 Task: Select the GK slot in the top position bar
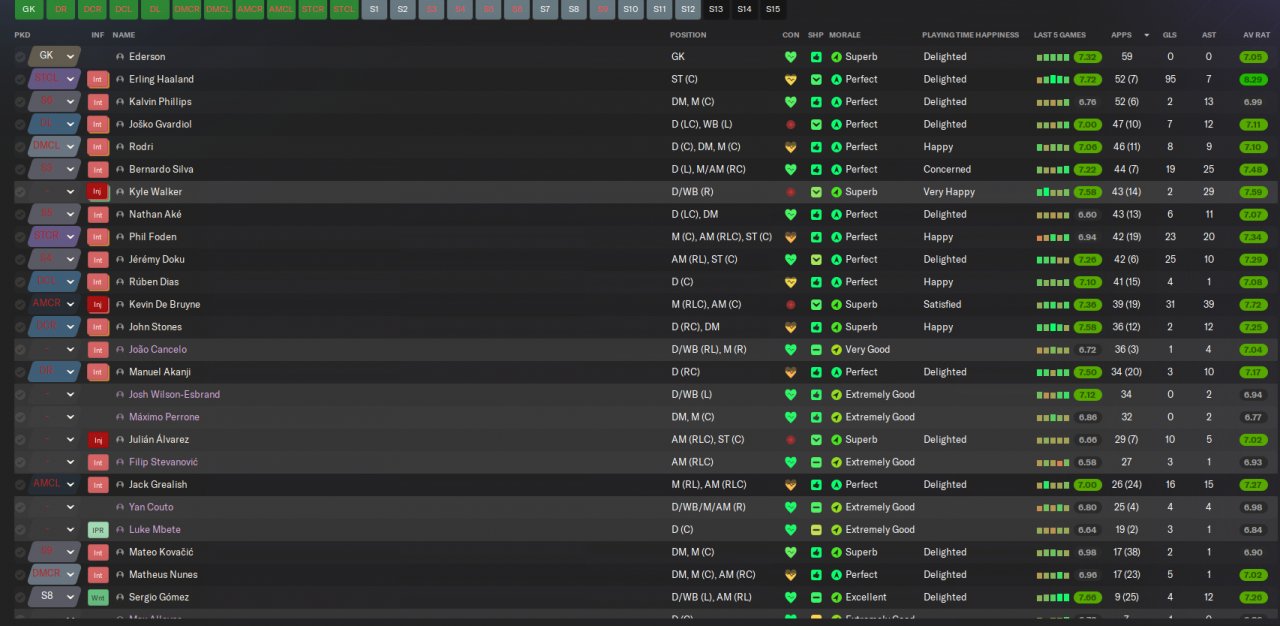[29, 9]
